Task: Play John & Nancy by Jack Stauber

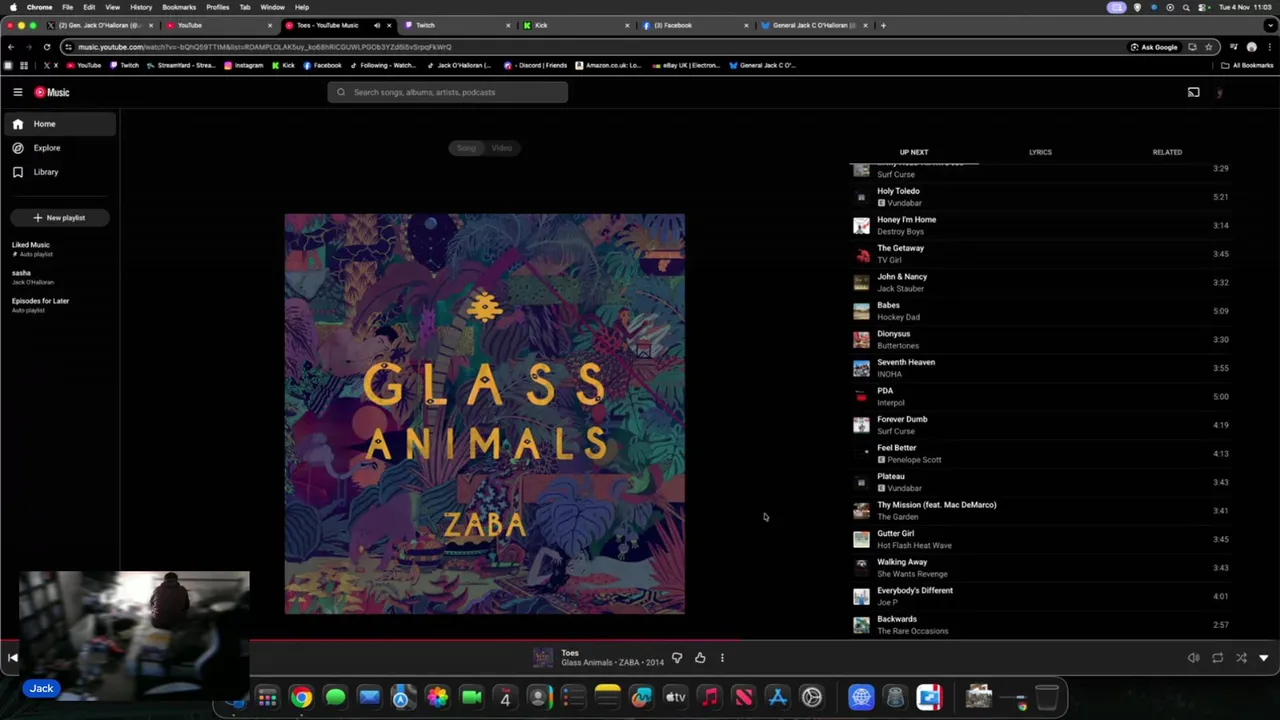Action: pyautogui.click(x=1040, y=282)
